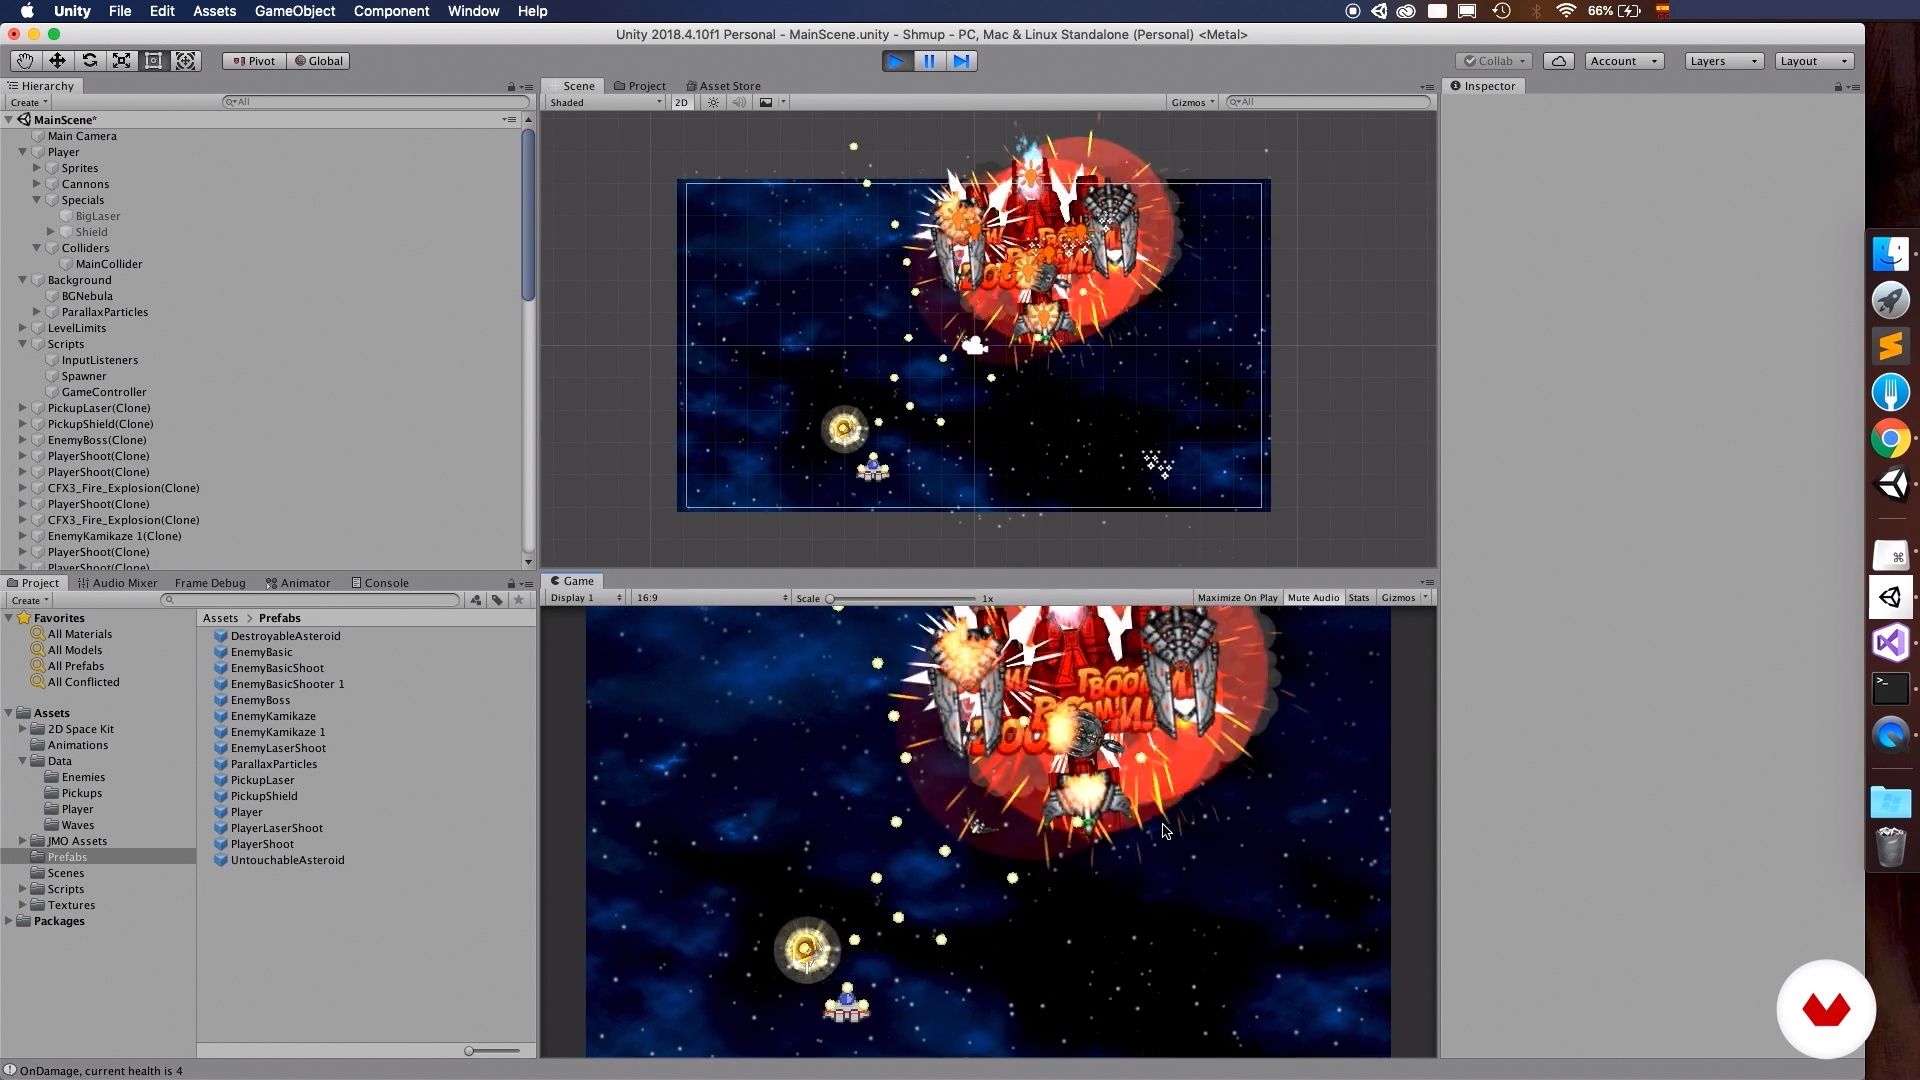Toggle Global handle rotation

pos(318,61)
